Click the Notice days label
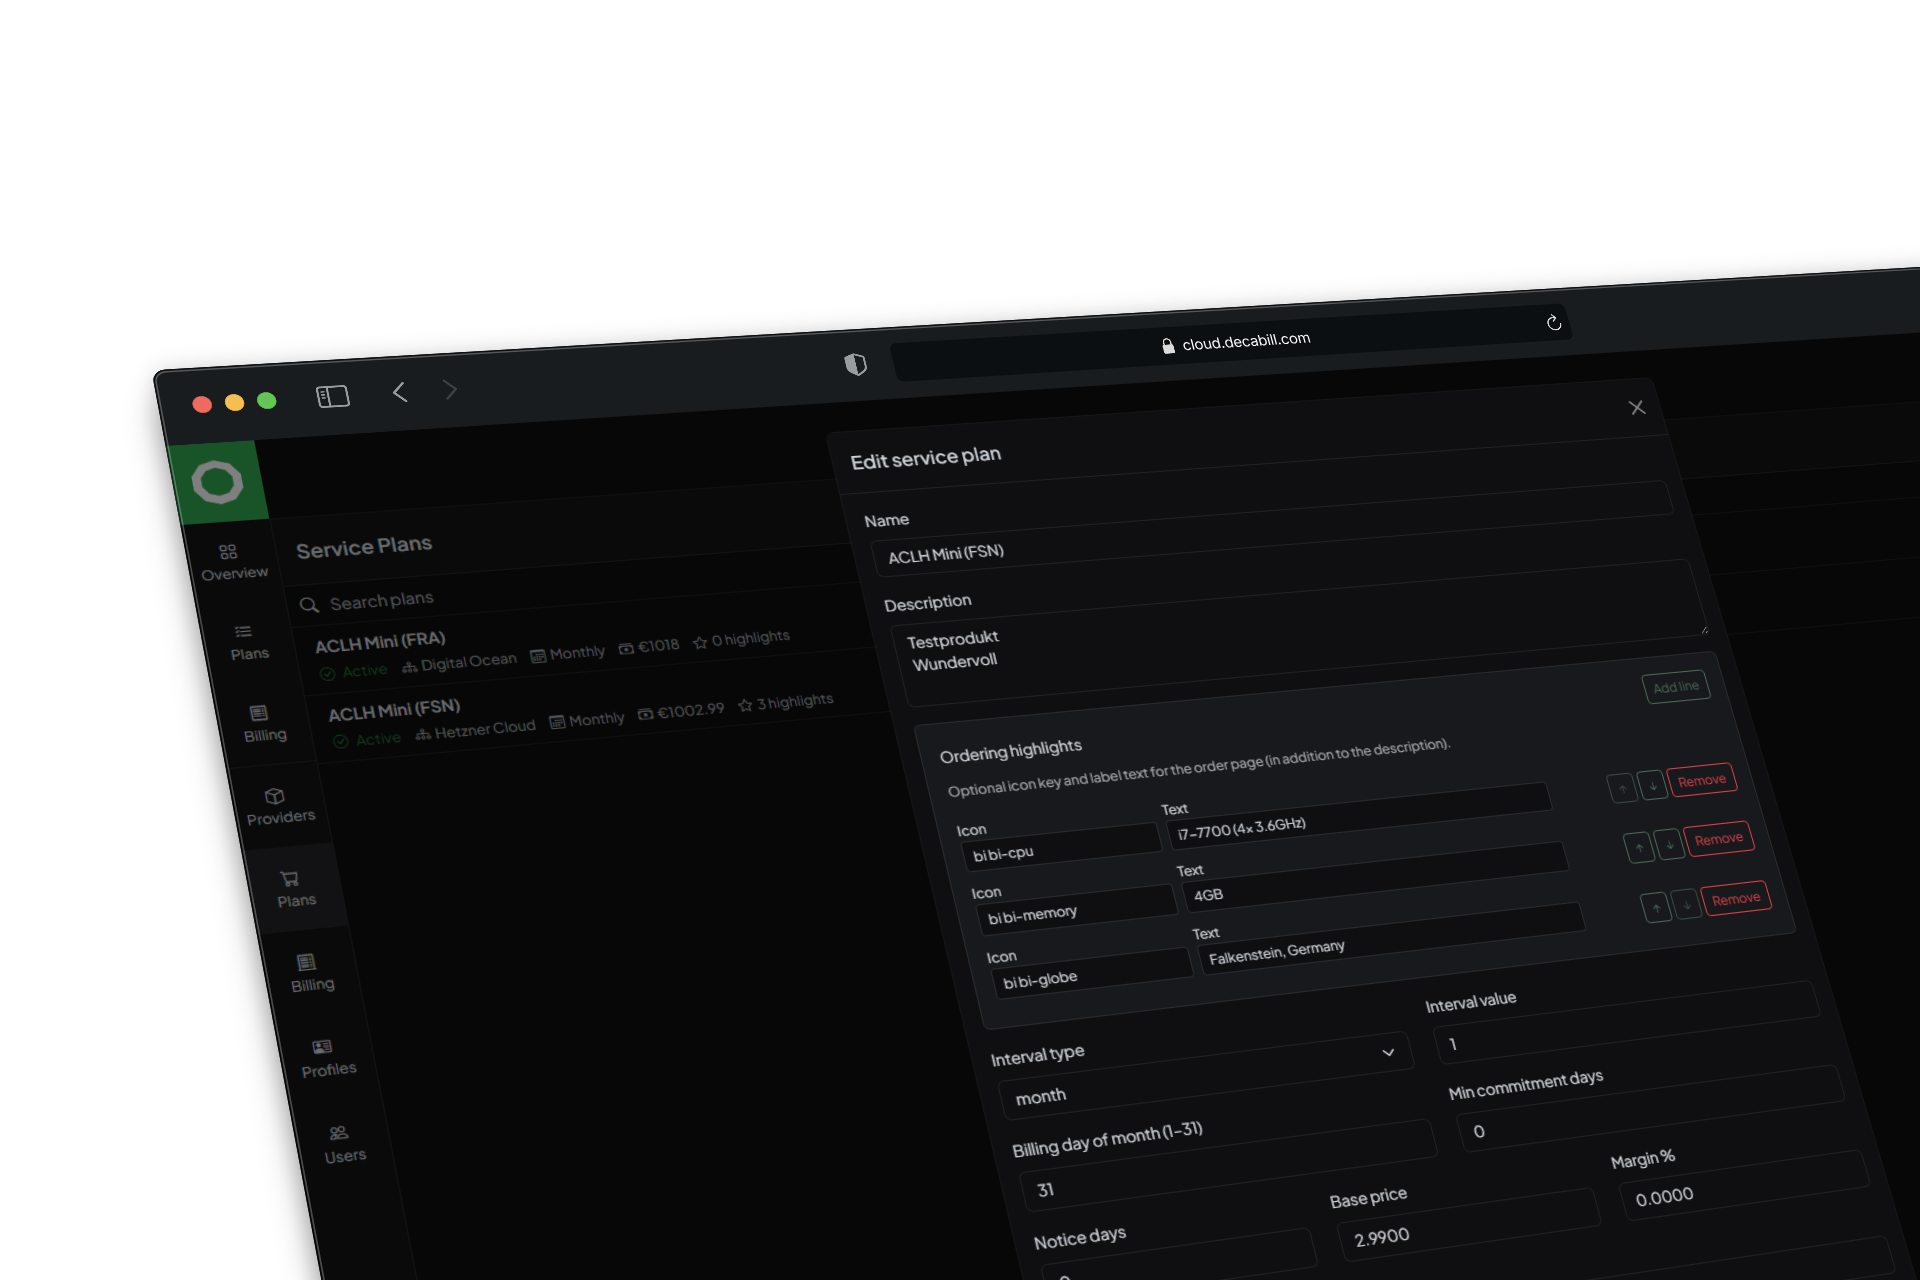Screen dimensions: 1920x1280 point(1079,1238)
